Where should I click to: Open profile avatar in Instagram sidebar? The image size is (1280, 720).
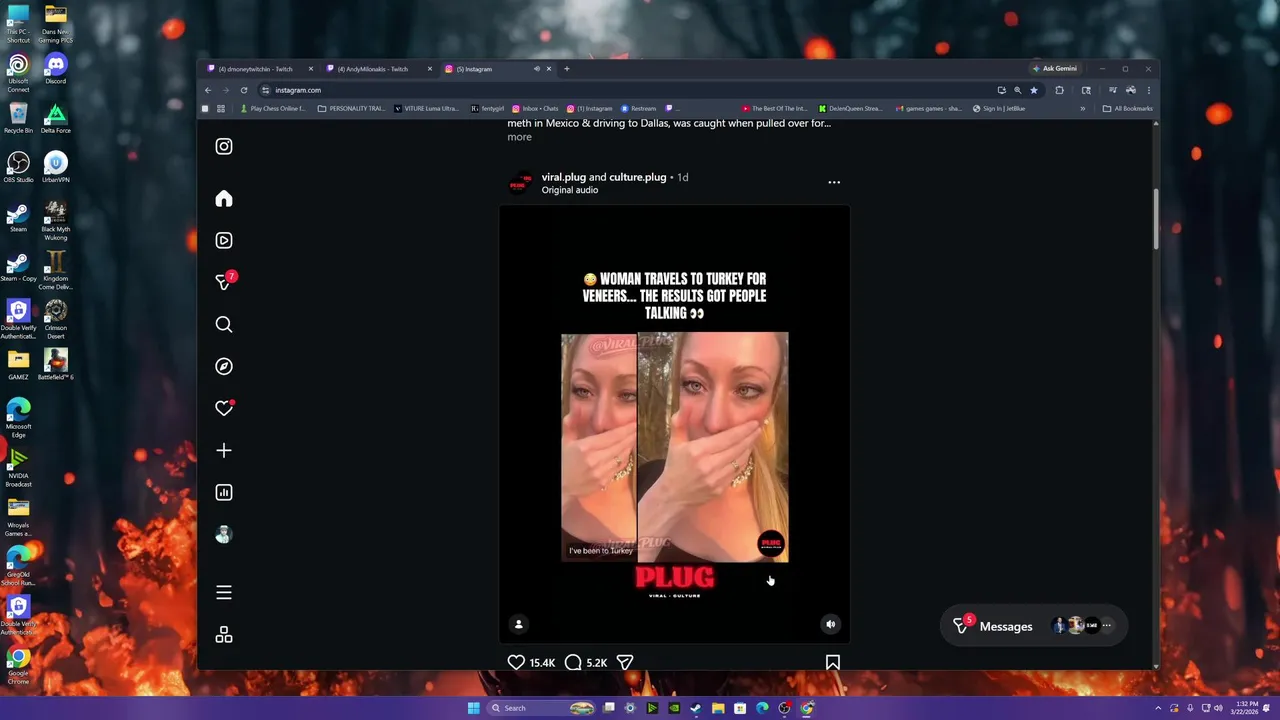(x=224, y=535)
